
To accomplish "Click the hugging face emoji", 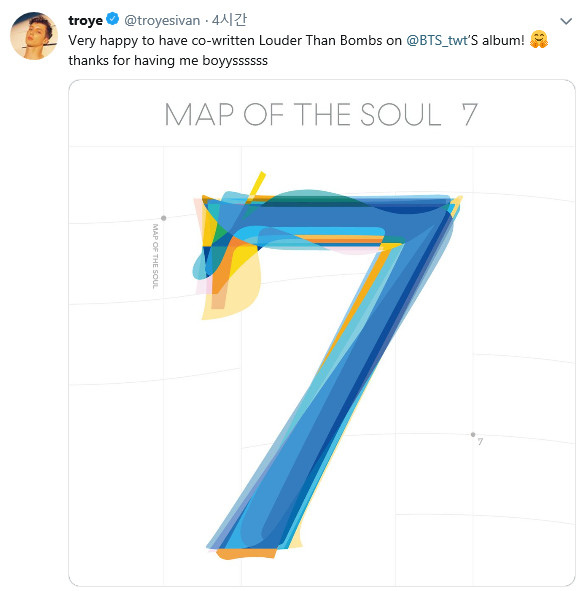I will pyautogui.click(x=539, y=40).
